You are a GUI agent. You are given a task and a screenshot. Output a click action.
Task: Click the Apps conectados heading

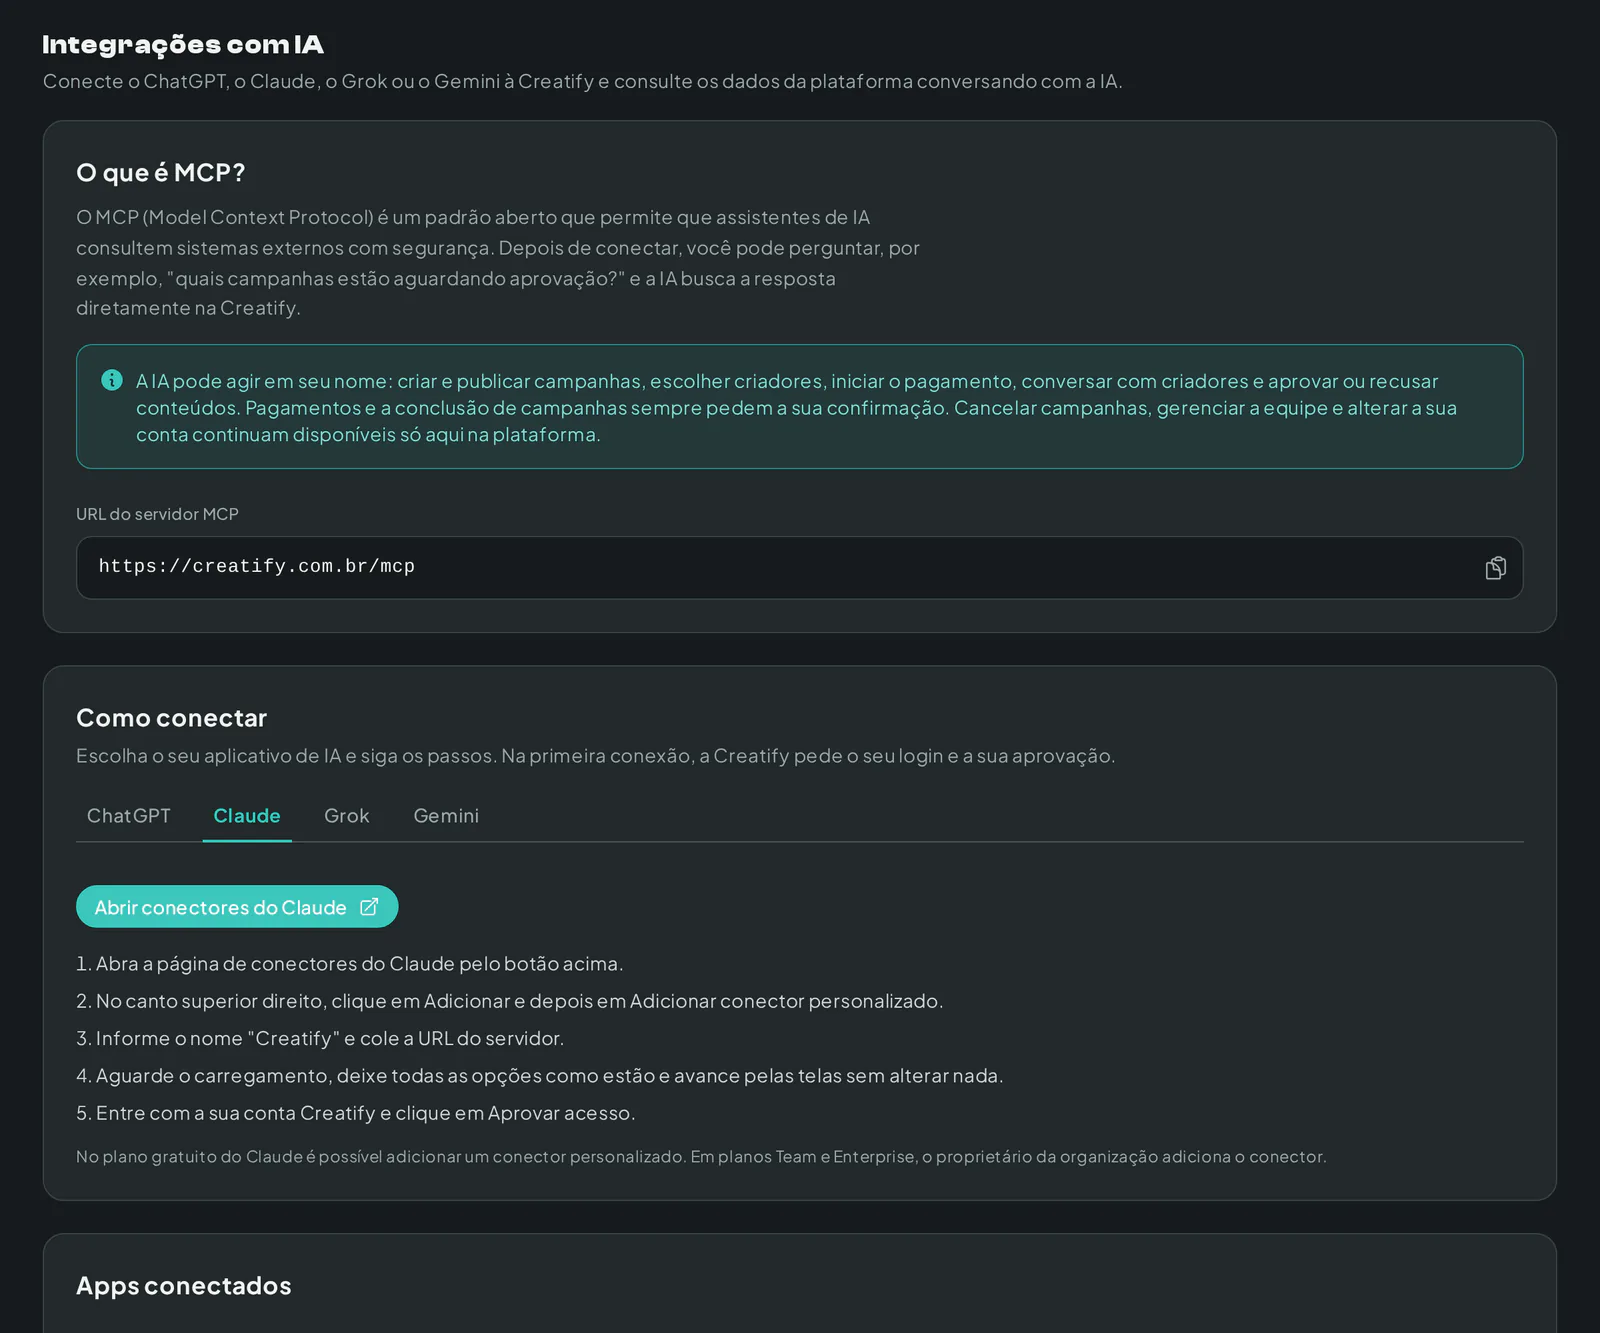point(184,1286)
